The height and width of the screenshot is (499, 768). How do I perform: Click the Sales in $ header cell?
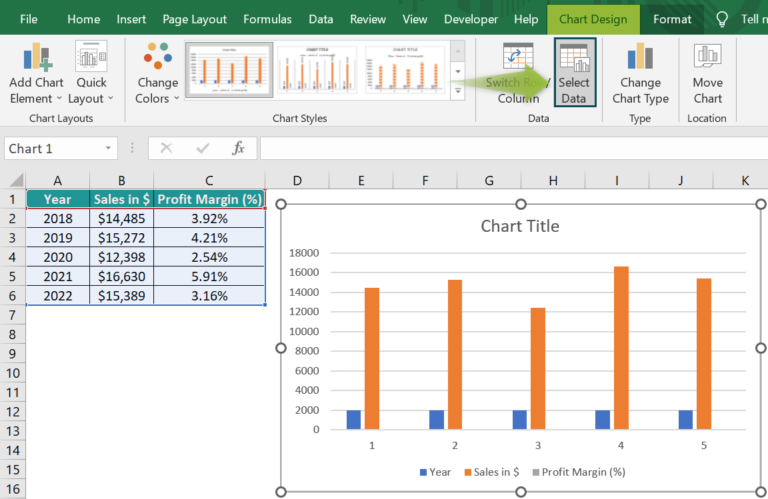pos(121,199)
